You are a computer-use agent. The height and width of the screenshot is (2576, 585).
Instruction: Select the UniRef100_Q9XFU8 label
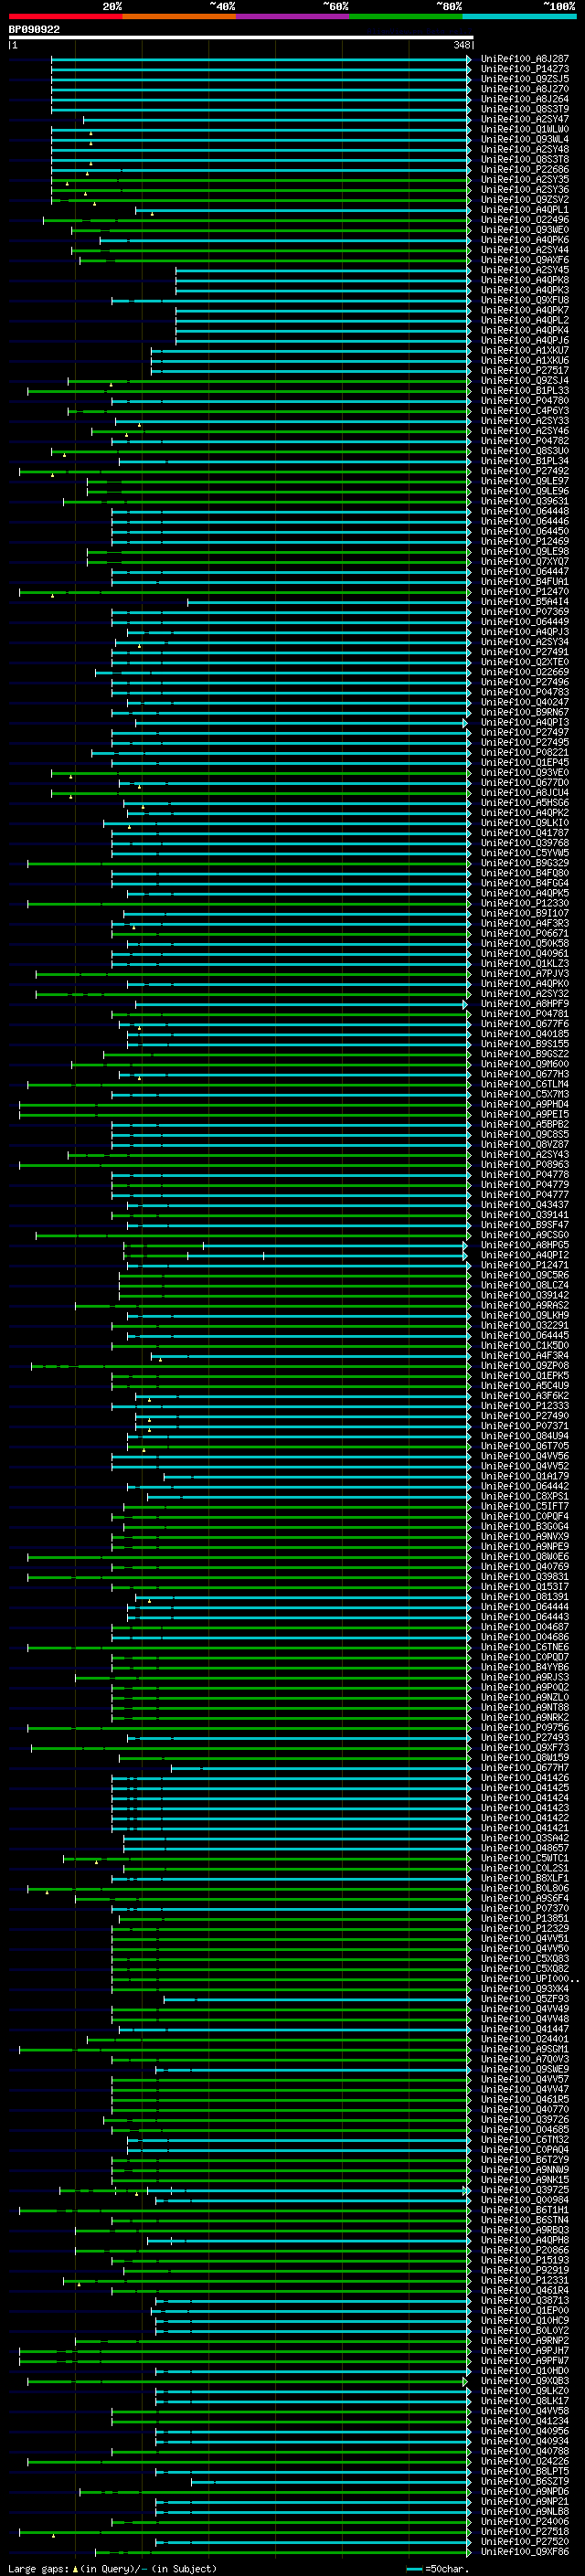[x=525, y=300]
